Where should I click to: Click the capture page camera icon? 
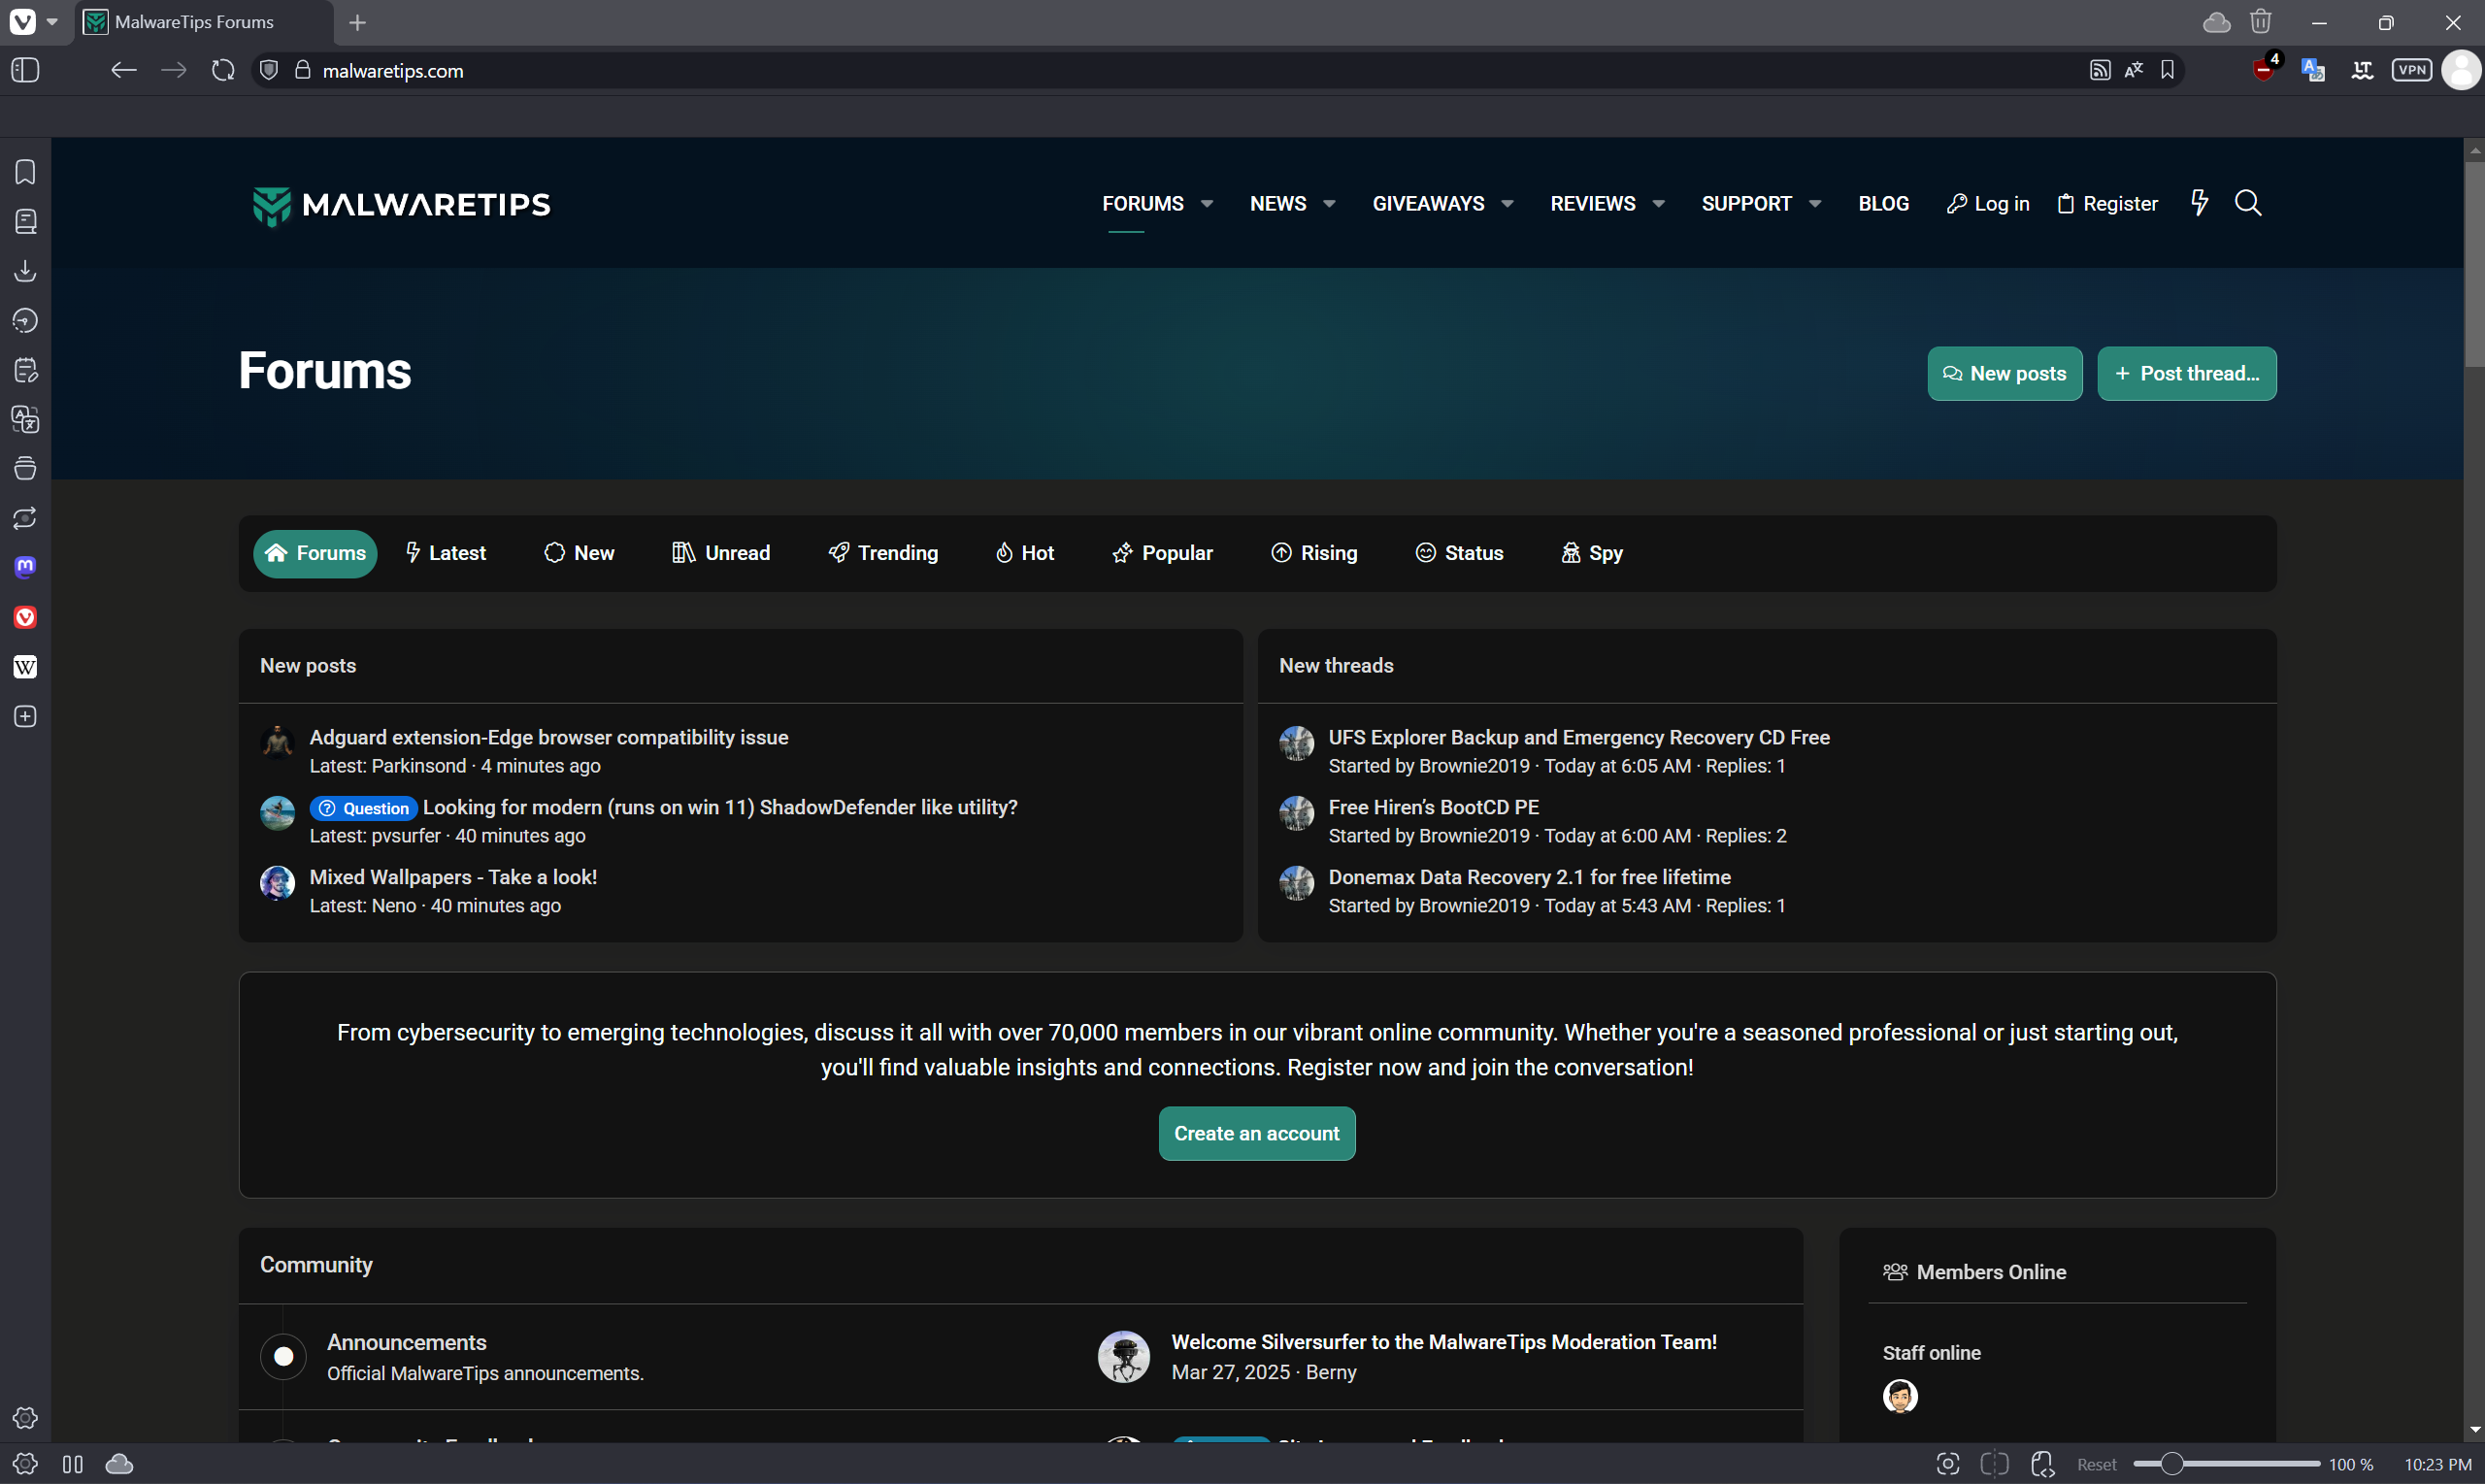click(1947, 1464)
